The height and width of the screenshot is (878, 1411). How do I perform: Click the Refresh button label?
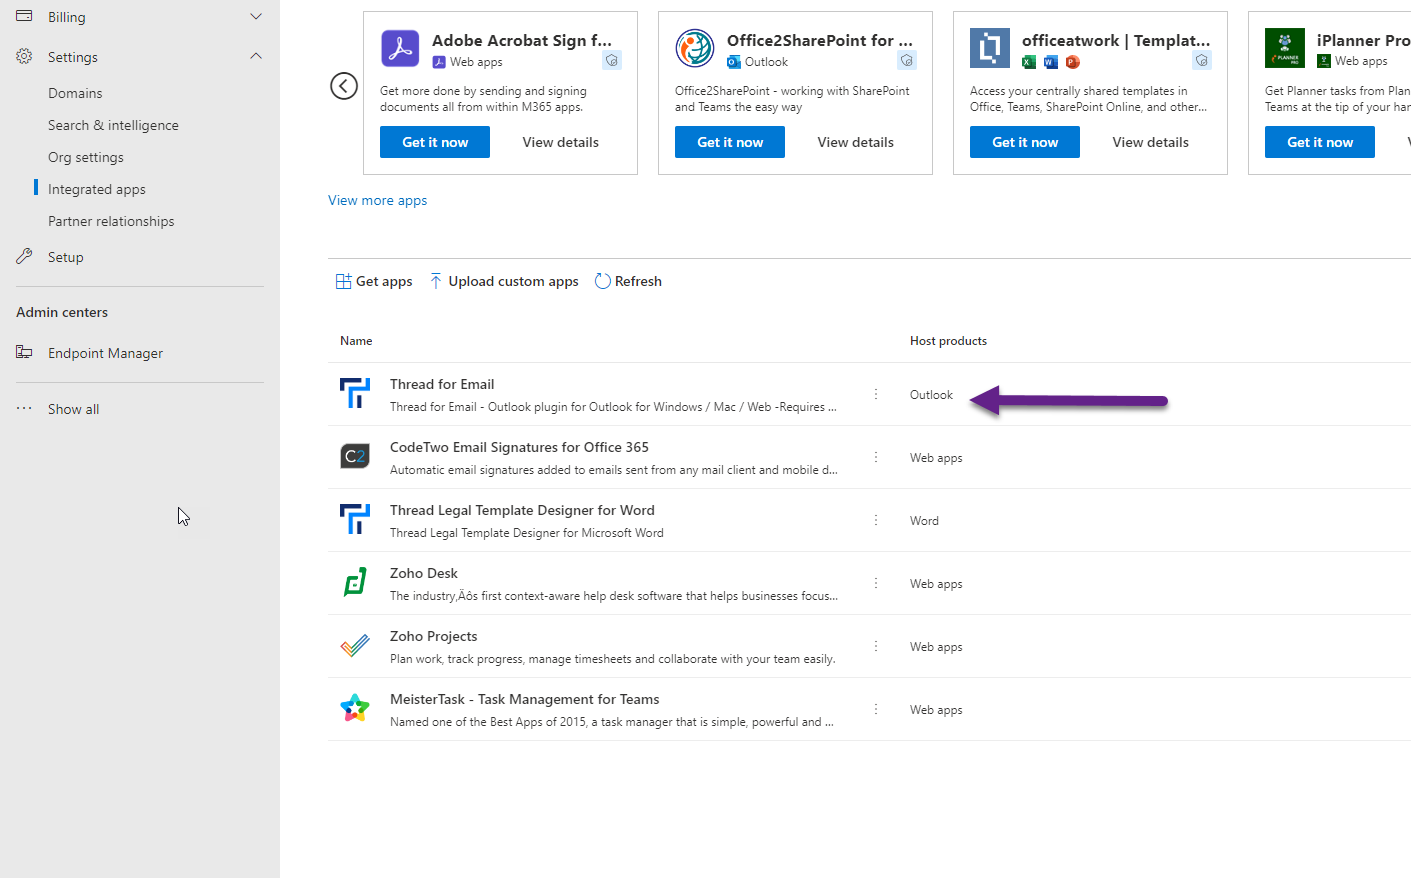638,281
